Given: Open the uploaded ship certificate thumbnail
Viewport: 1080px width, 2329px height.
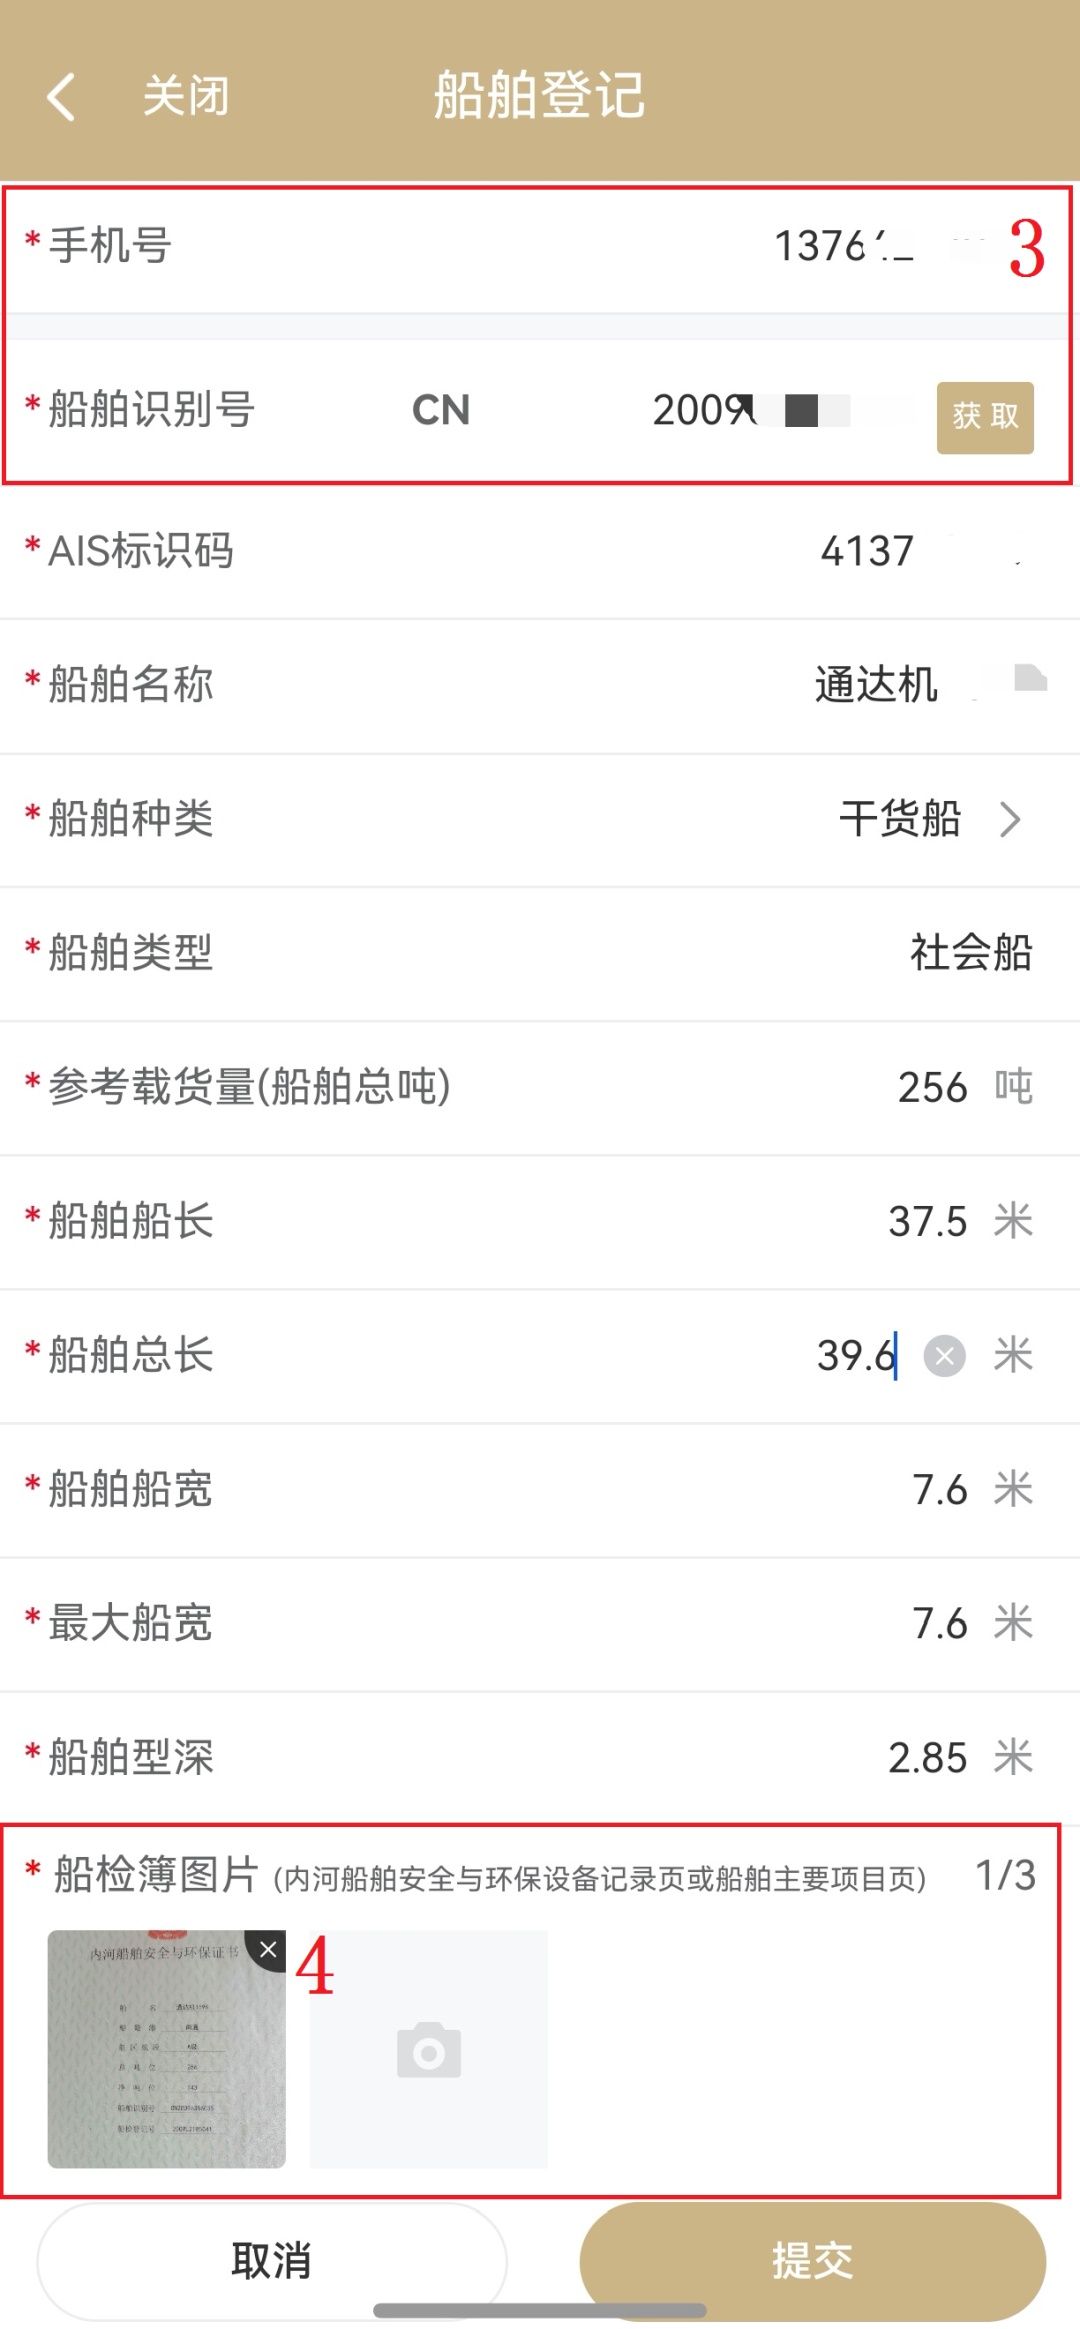Looking at the screenshot, I should coord(160,2055).
